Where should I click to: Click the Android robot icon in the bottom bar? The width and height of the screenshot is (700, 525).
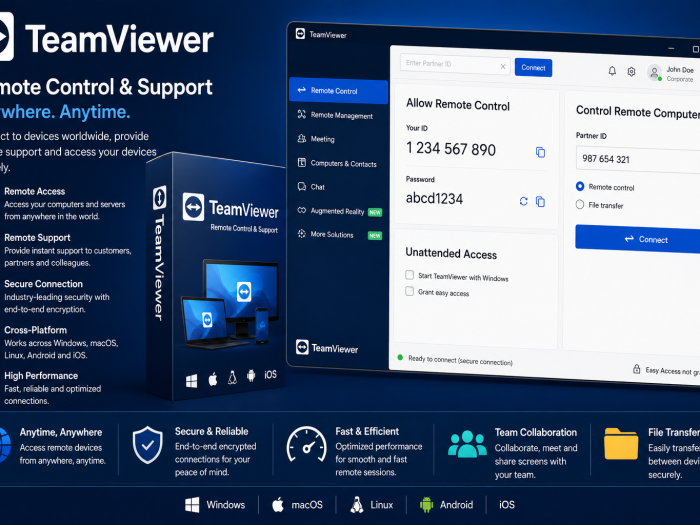[426, 505]
